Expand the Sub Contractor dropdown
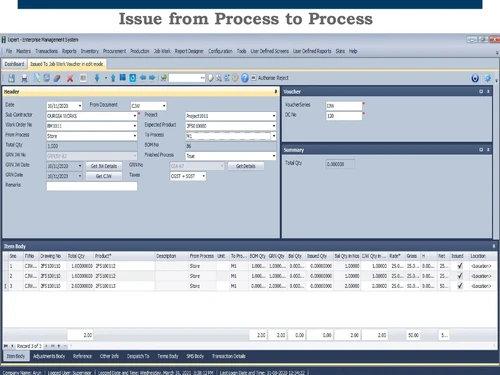500x375 pixels. tap(135, 116)
